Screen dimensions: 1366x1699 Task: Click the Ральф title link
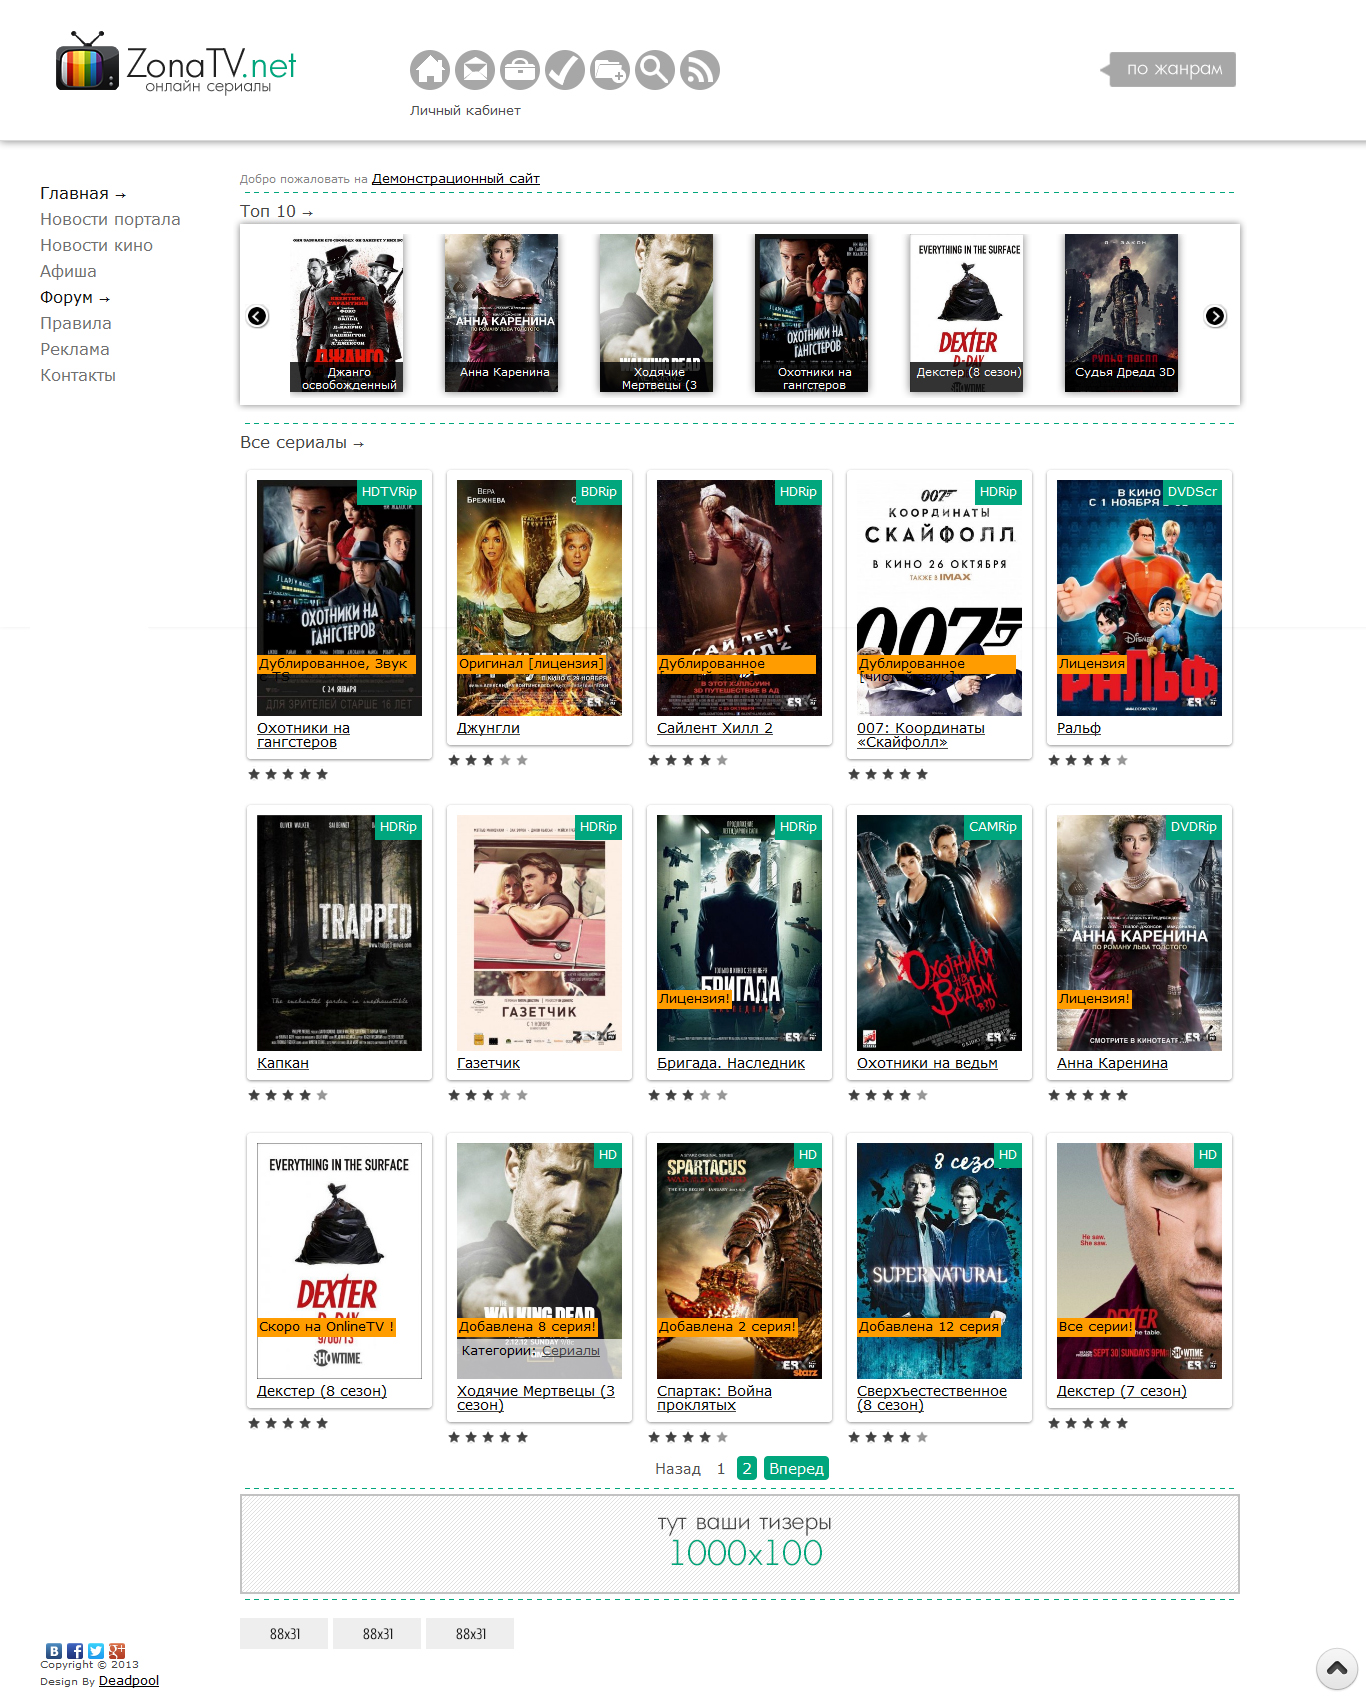1079,729
